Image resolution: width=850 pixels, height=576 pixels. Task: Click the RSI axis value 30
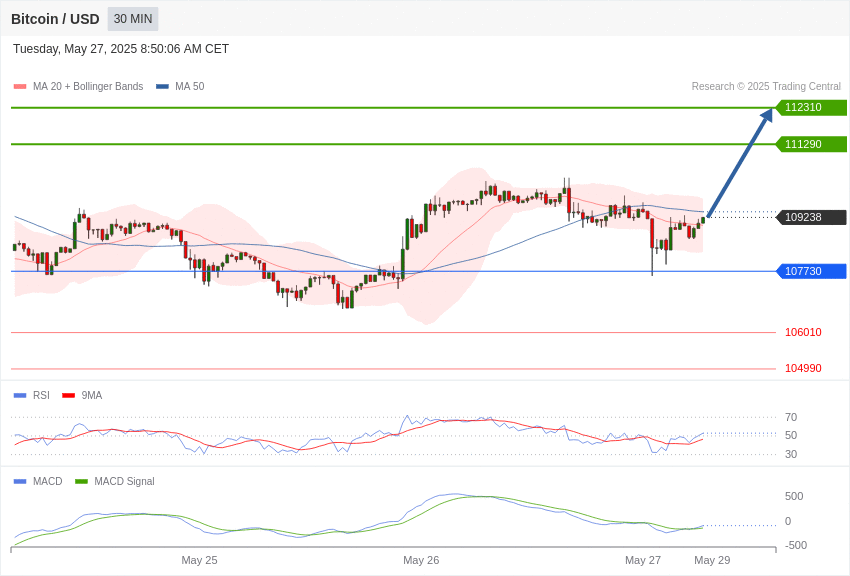tap(791, 454)
